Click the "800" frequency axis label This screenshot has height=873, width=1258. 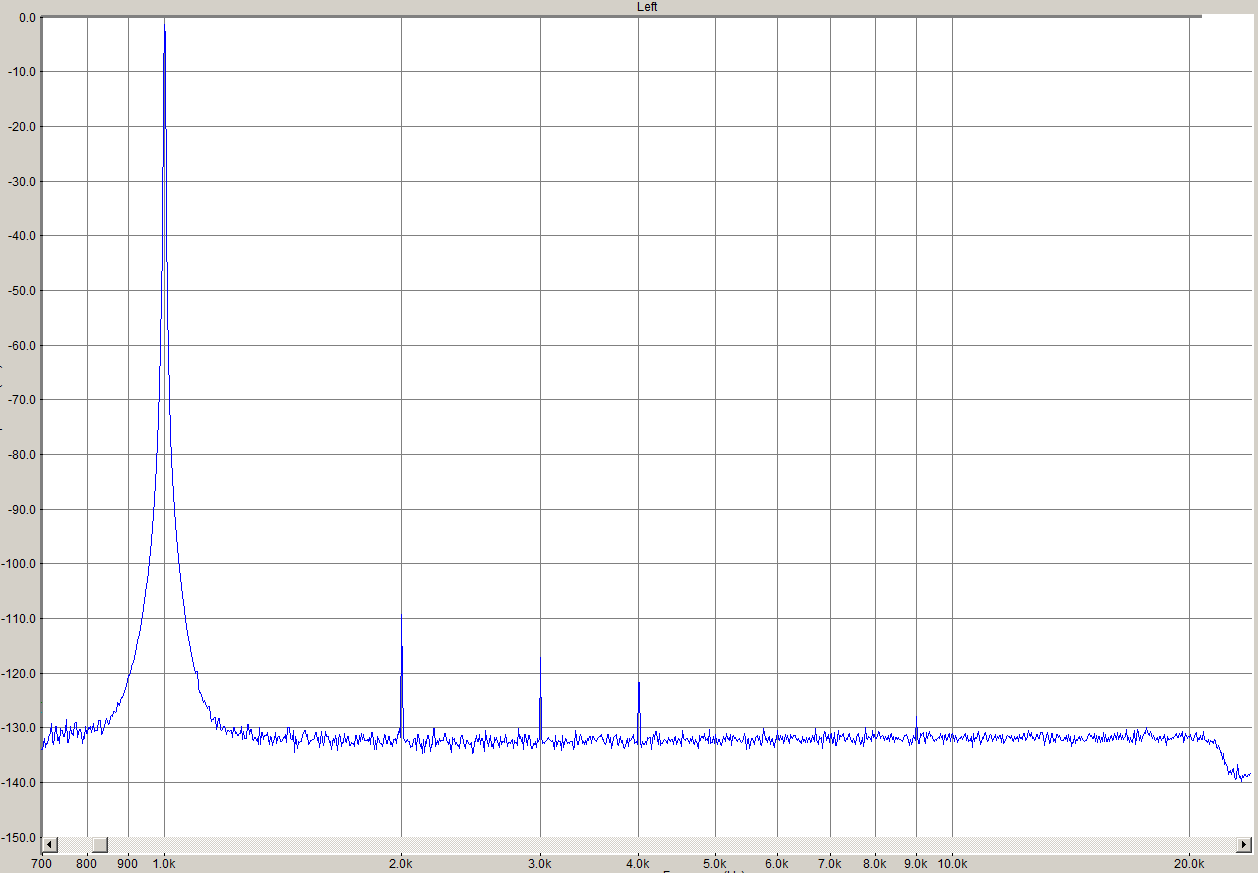tap(87, 863)
